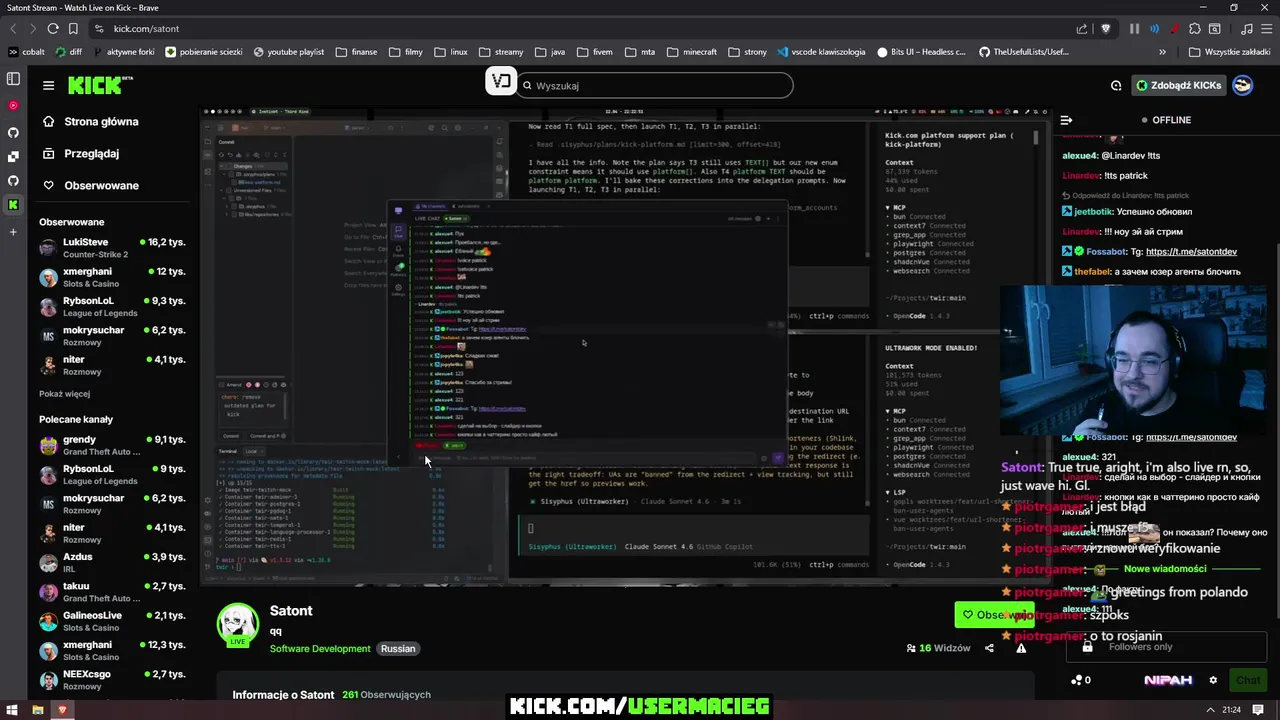The height and width of the screenshot is (720, 1280).
Task: Open Brave Shields lion icon
Action: pyautogui.click(x=1105, y=29)
